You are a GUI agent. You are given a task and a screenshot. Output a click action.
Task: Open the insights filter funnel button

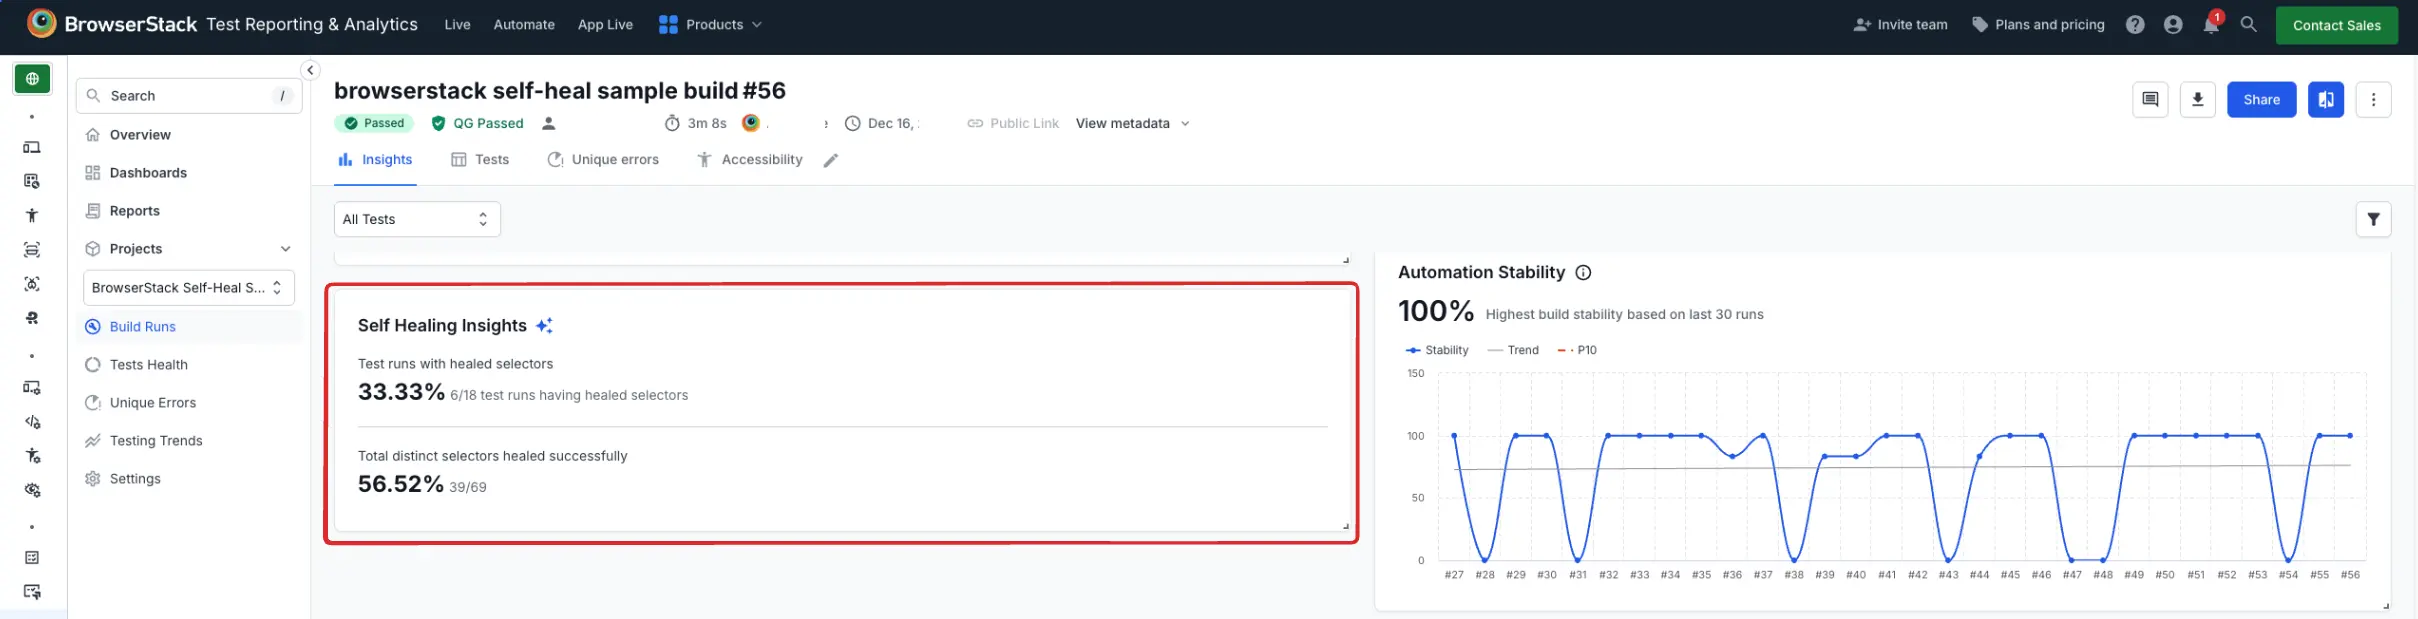(x=2373, y=219)
